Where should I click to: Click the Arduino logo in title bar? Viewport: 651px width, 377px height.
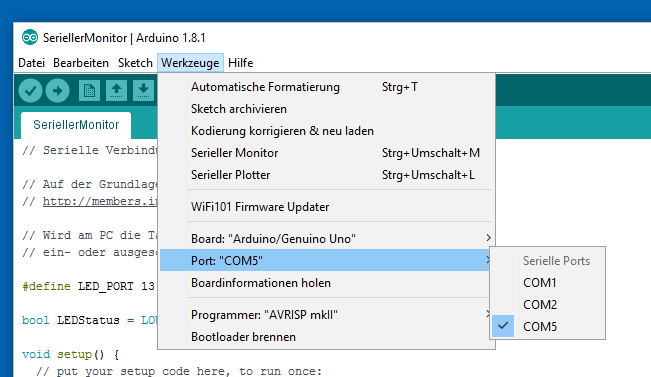[x=30, y=38]
